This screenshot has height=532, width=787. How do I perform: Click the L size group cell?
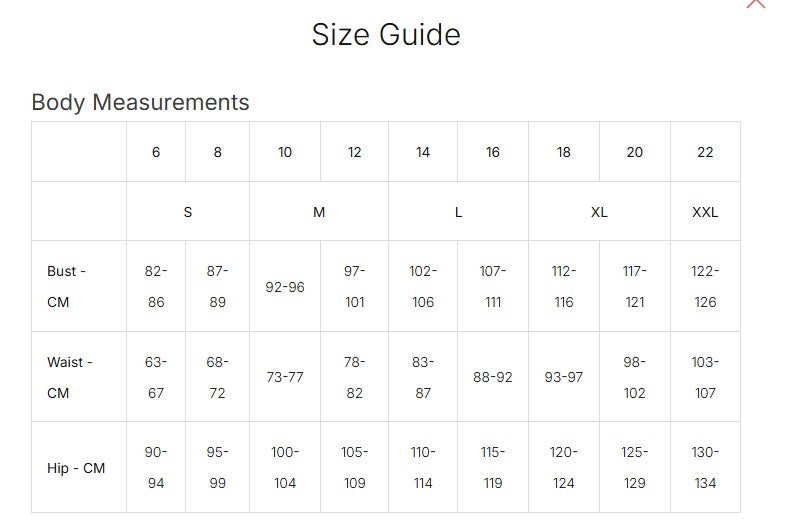coord(458,212)
